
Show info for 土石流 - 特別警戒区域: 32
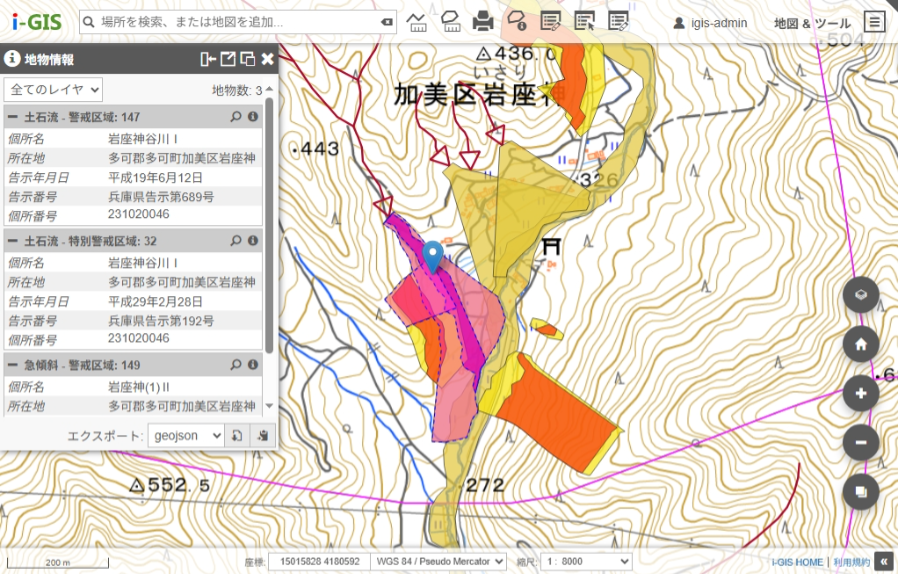(x=253, y=240)
